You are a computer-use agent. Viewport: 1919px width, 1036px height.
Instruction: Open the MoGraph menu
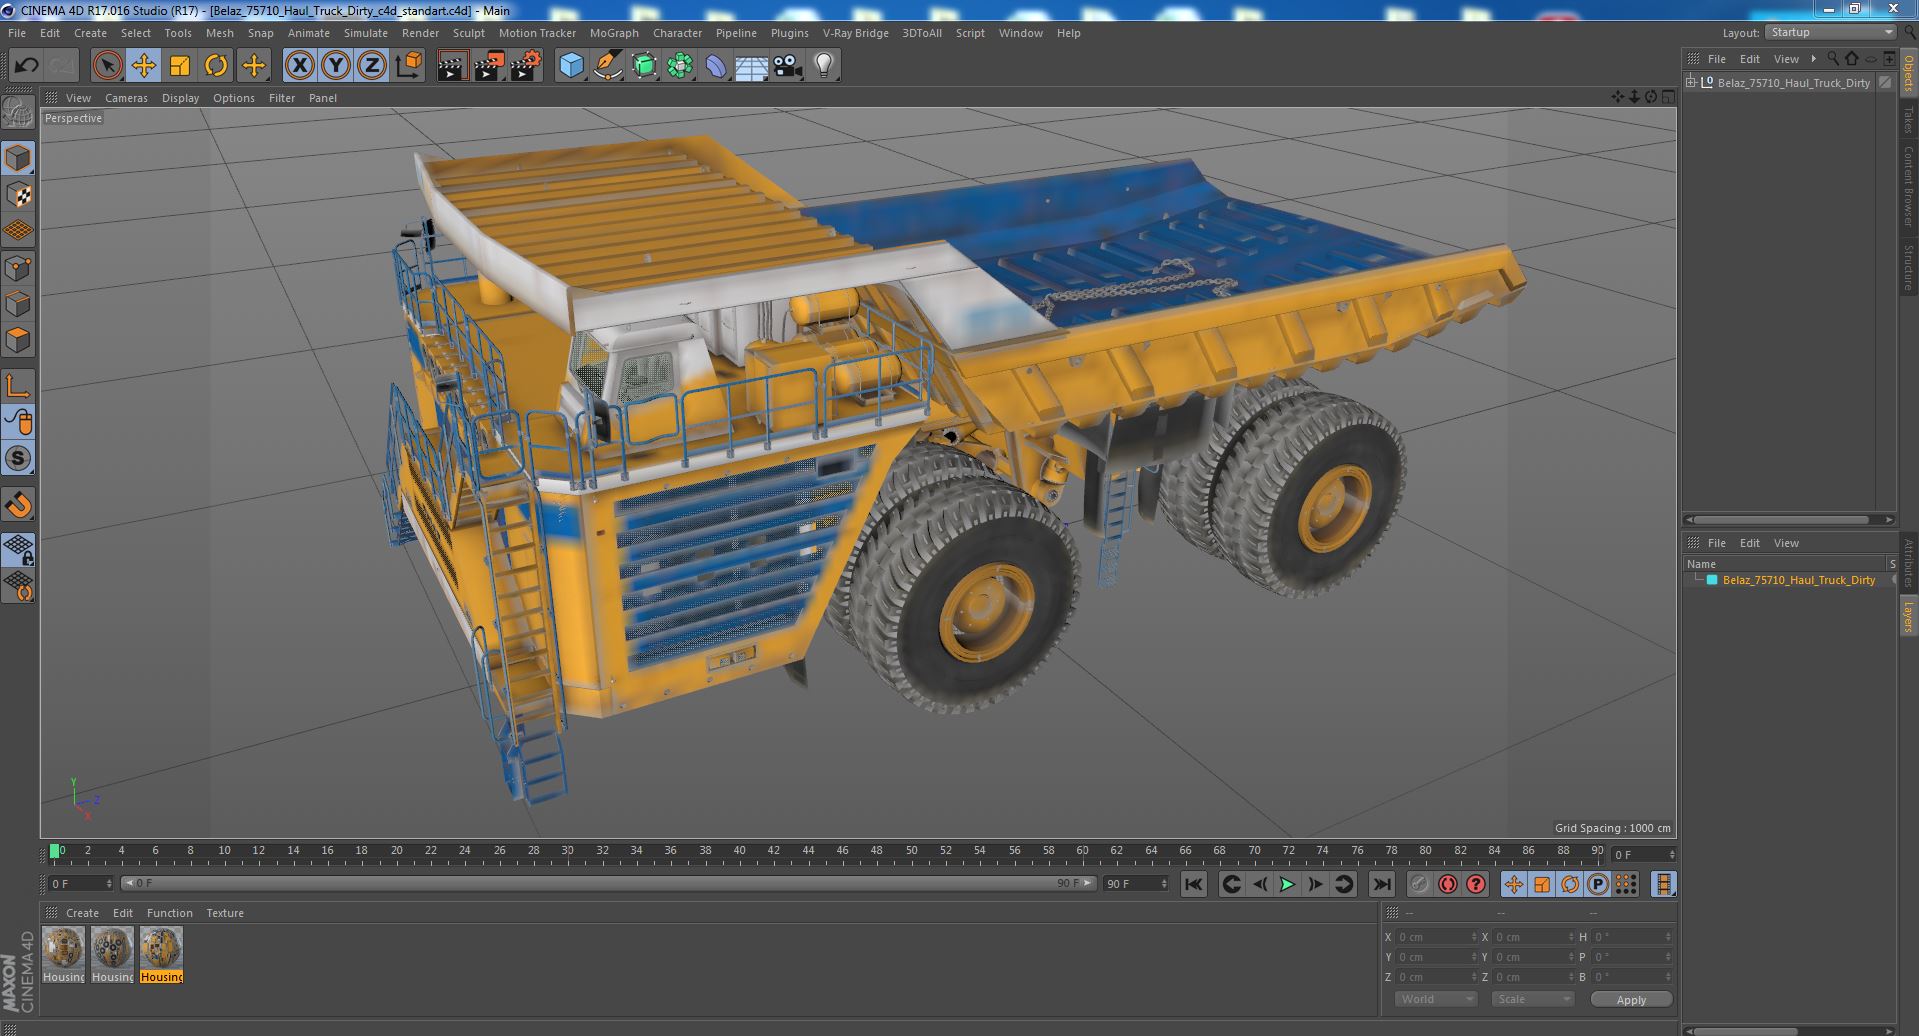[614, 33]
